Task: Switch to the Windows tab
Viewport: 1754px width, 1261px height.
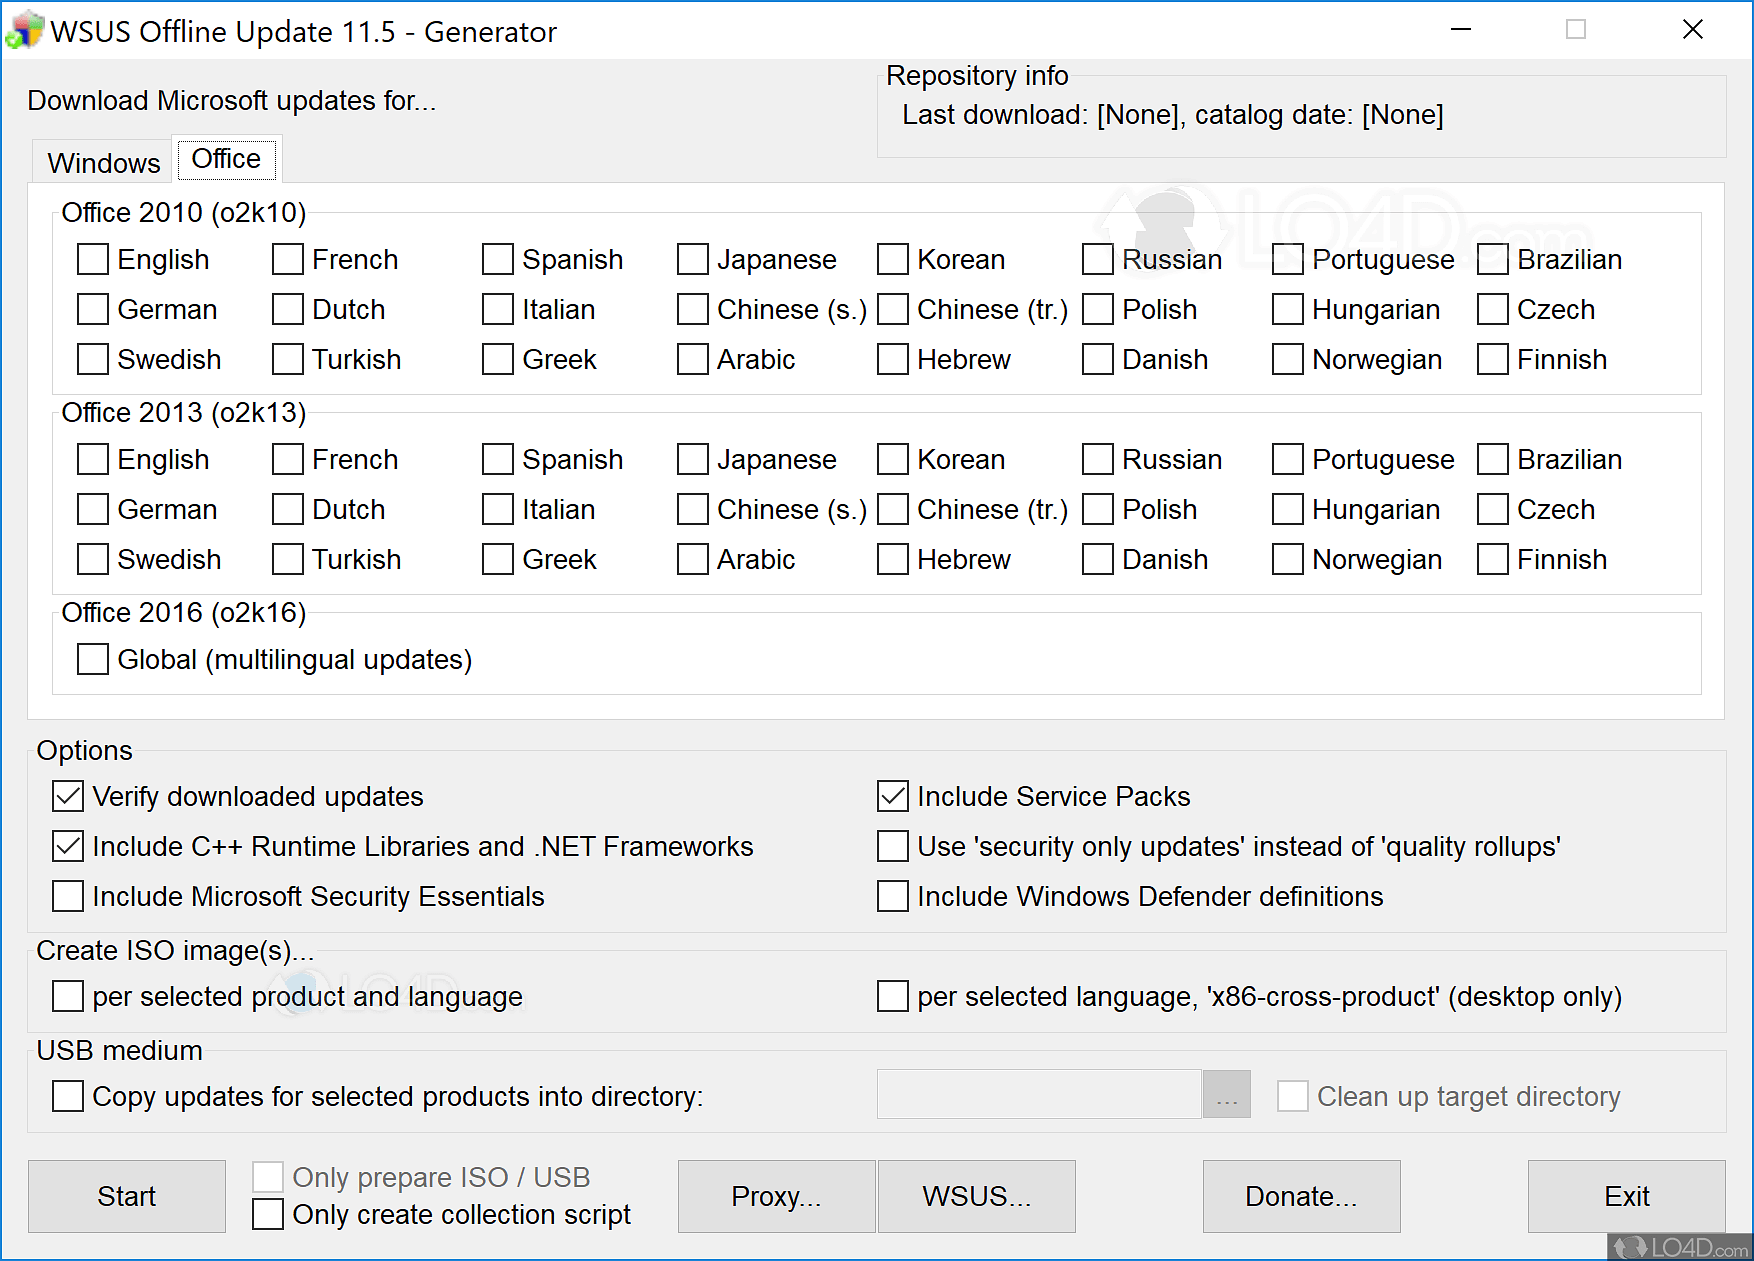Action: (102, 161)
